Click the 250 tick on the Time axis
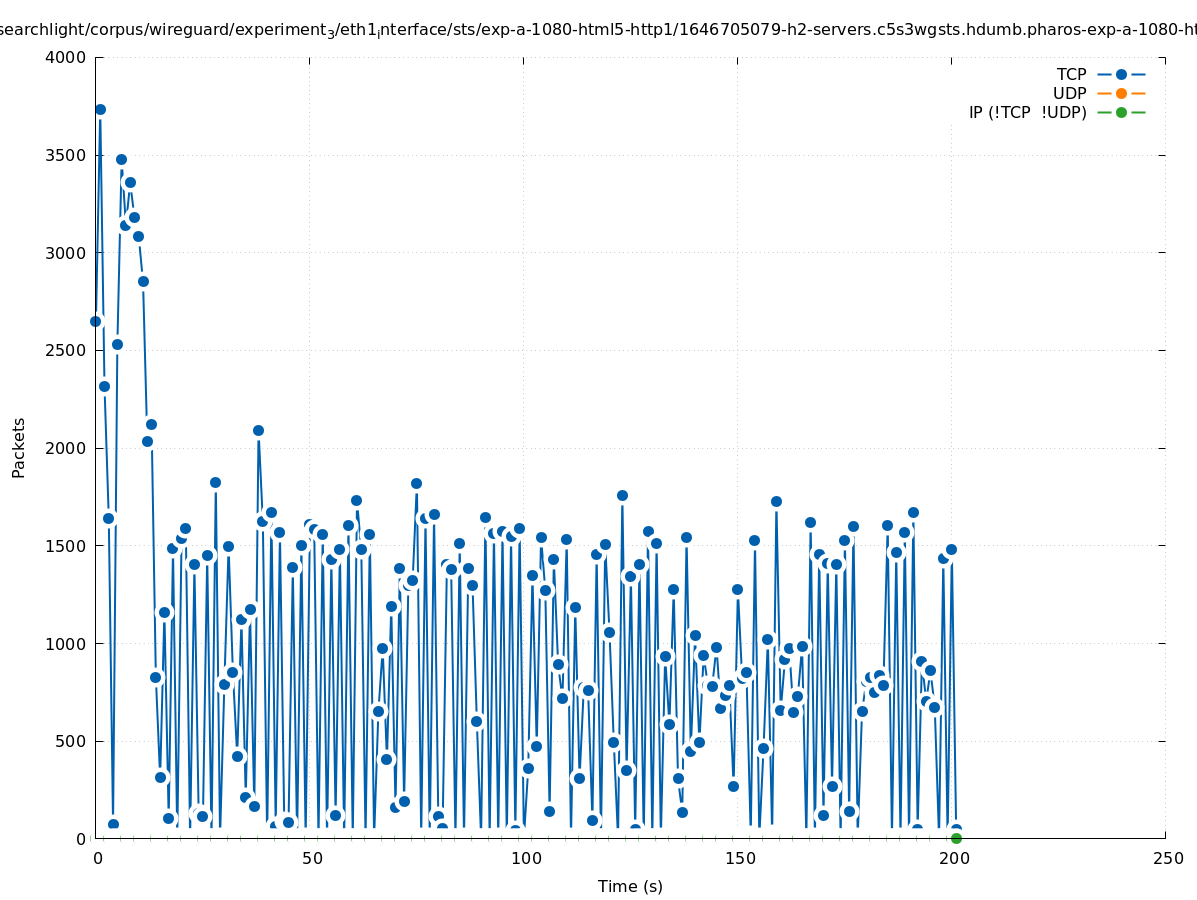Viewport: 1197px width, 900px height. pos(1167,859)
